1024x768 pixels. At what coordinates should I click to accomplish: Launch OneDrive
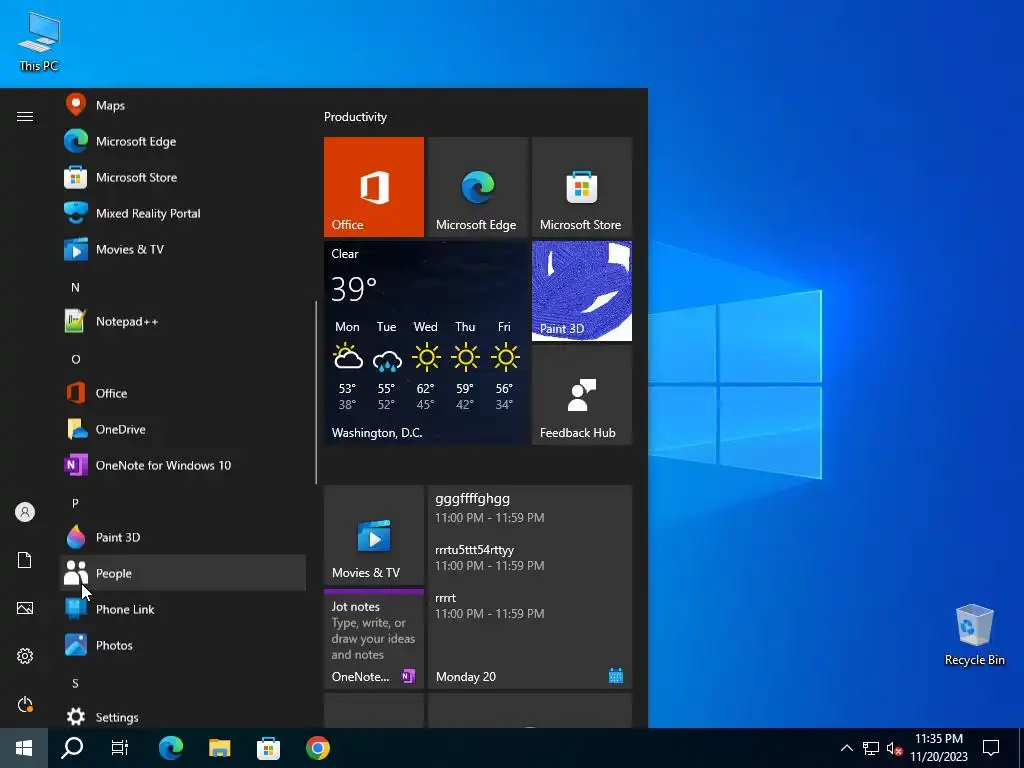183,429
